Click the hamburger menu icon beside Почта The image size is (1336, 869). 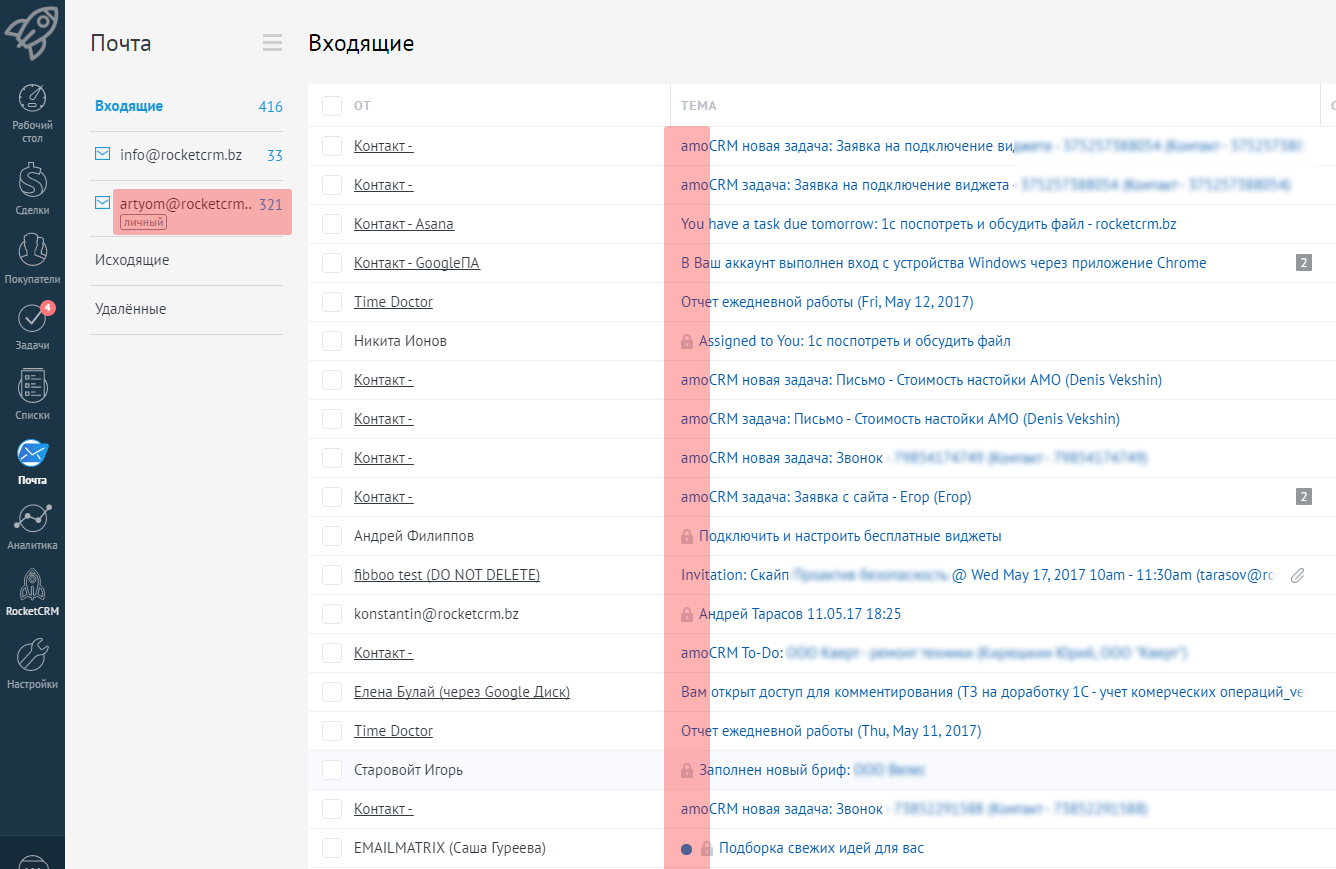tap(272, 42)
